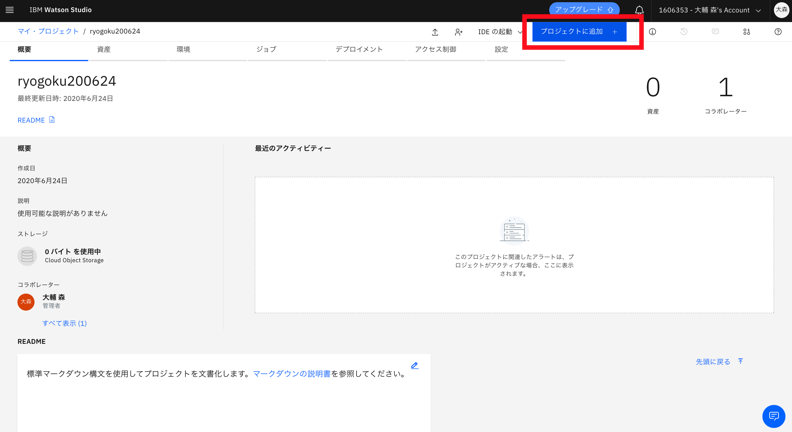The image size is (792, 432).
Task: Click the 1 コラボレーター counter
Action: 725,94
